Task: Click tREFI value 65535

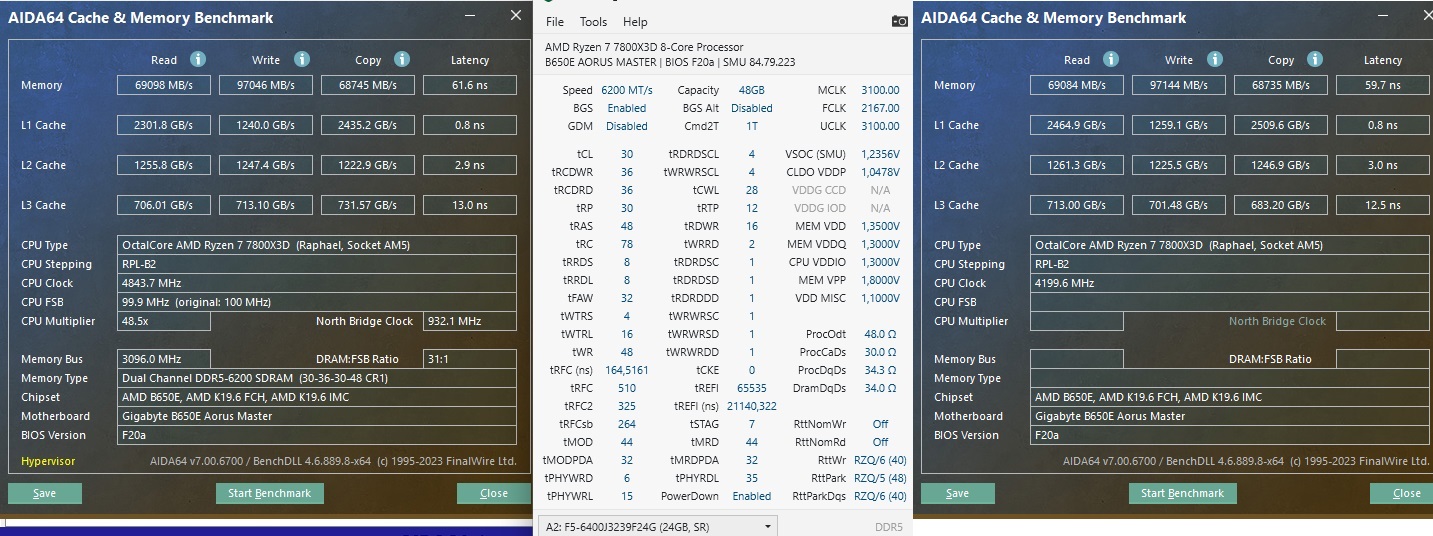Action: [751, 388]
